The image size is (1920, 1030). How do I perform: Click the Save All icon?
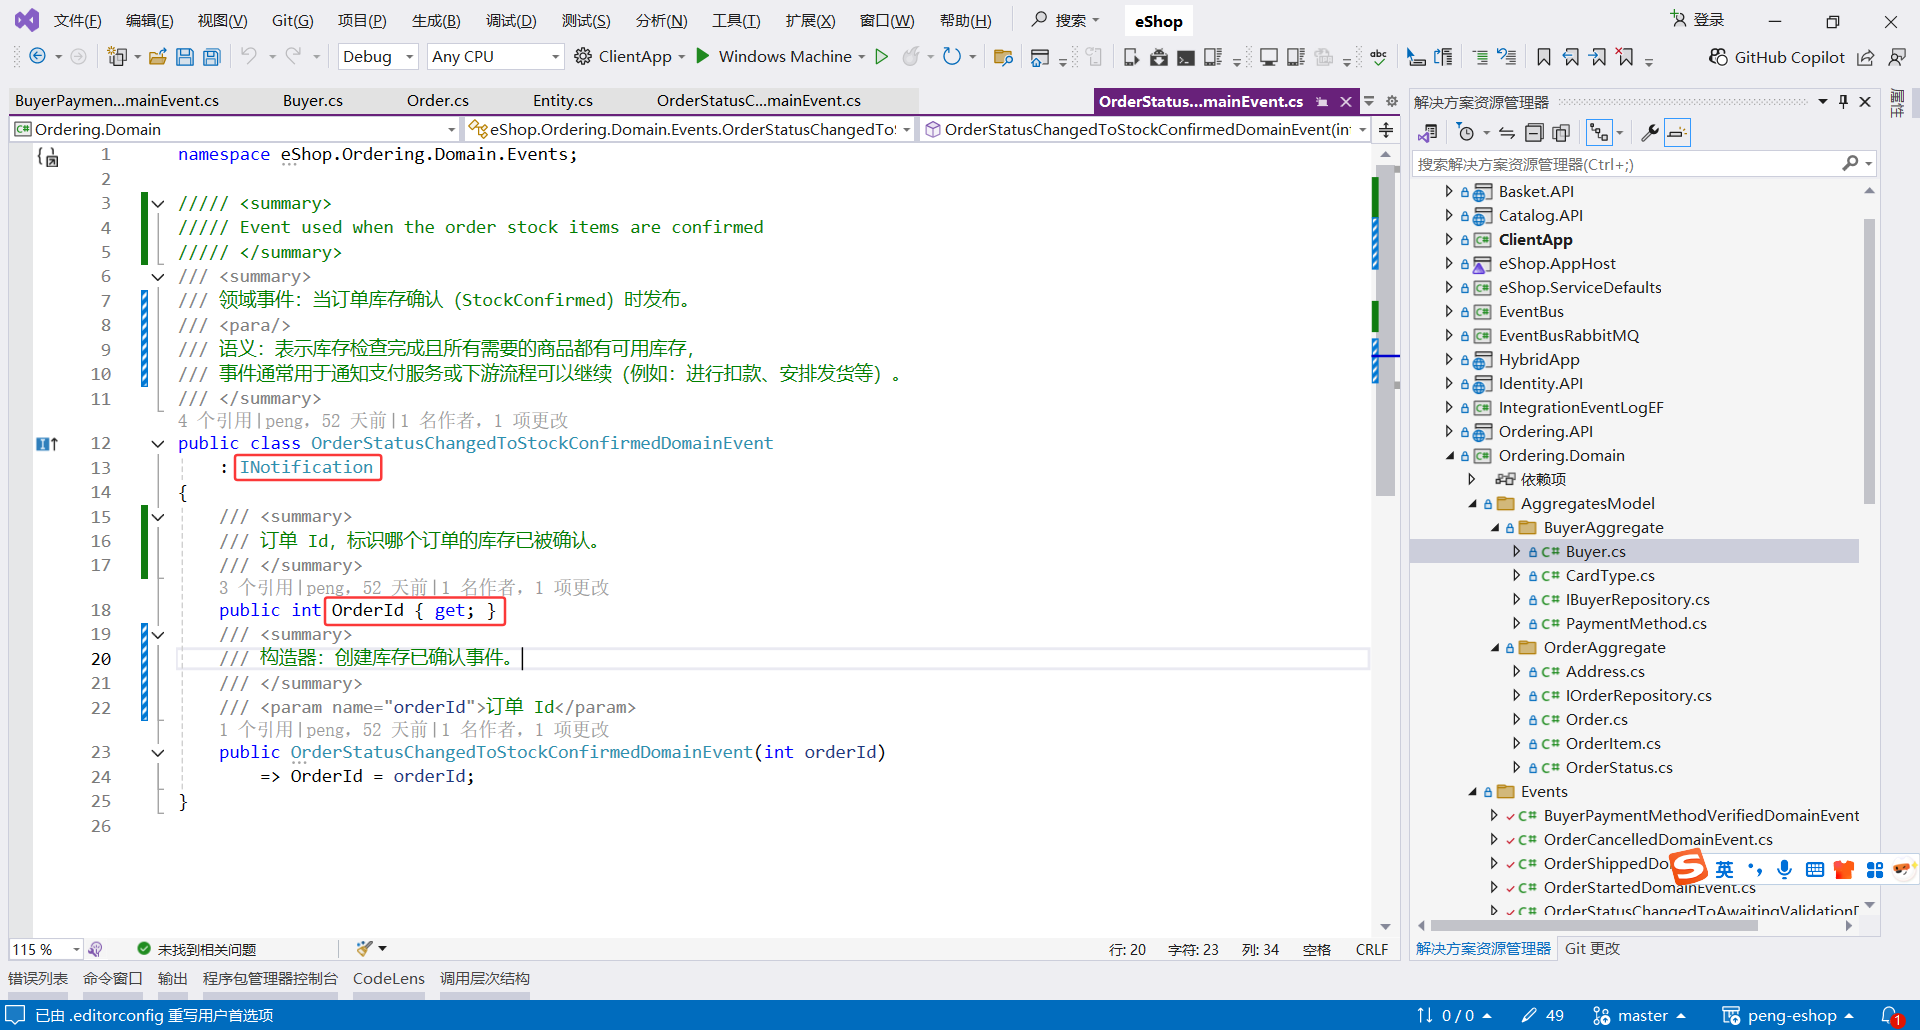click(212, 57)
